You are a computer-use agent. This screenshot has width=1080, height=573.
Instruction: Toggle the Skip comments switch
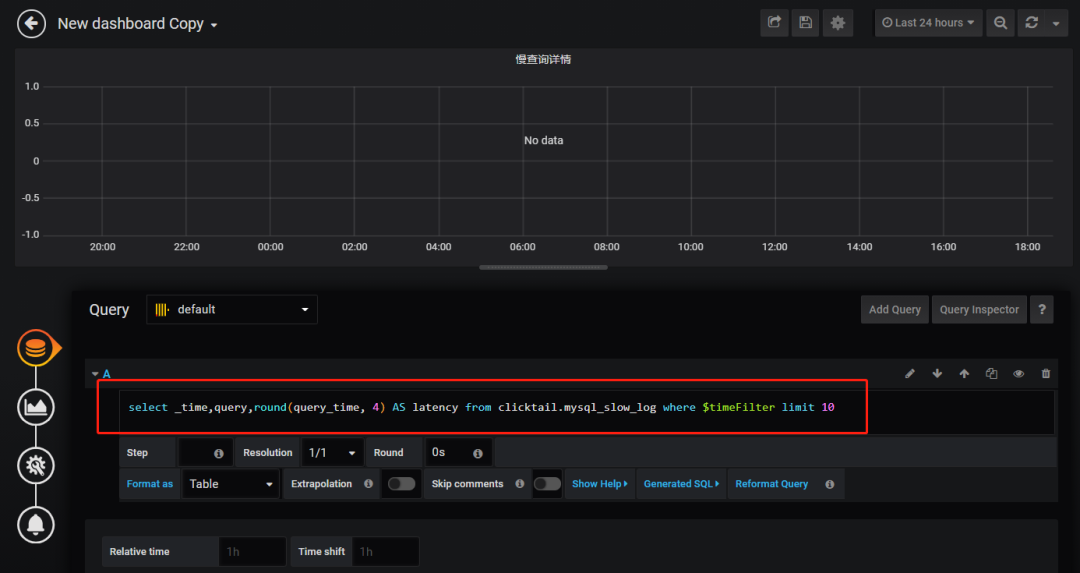click(547, 484)
